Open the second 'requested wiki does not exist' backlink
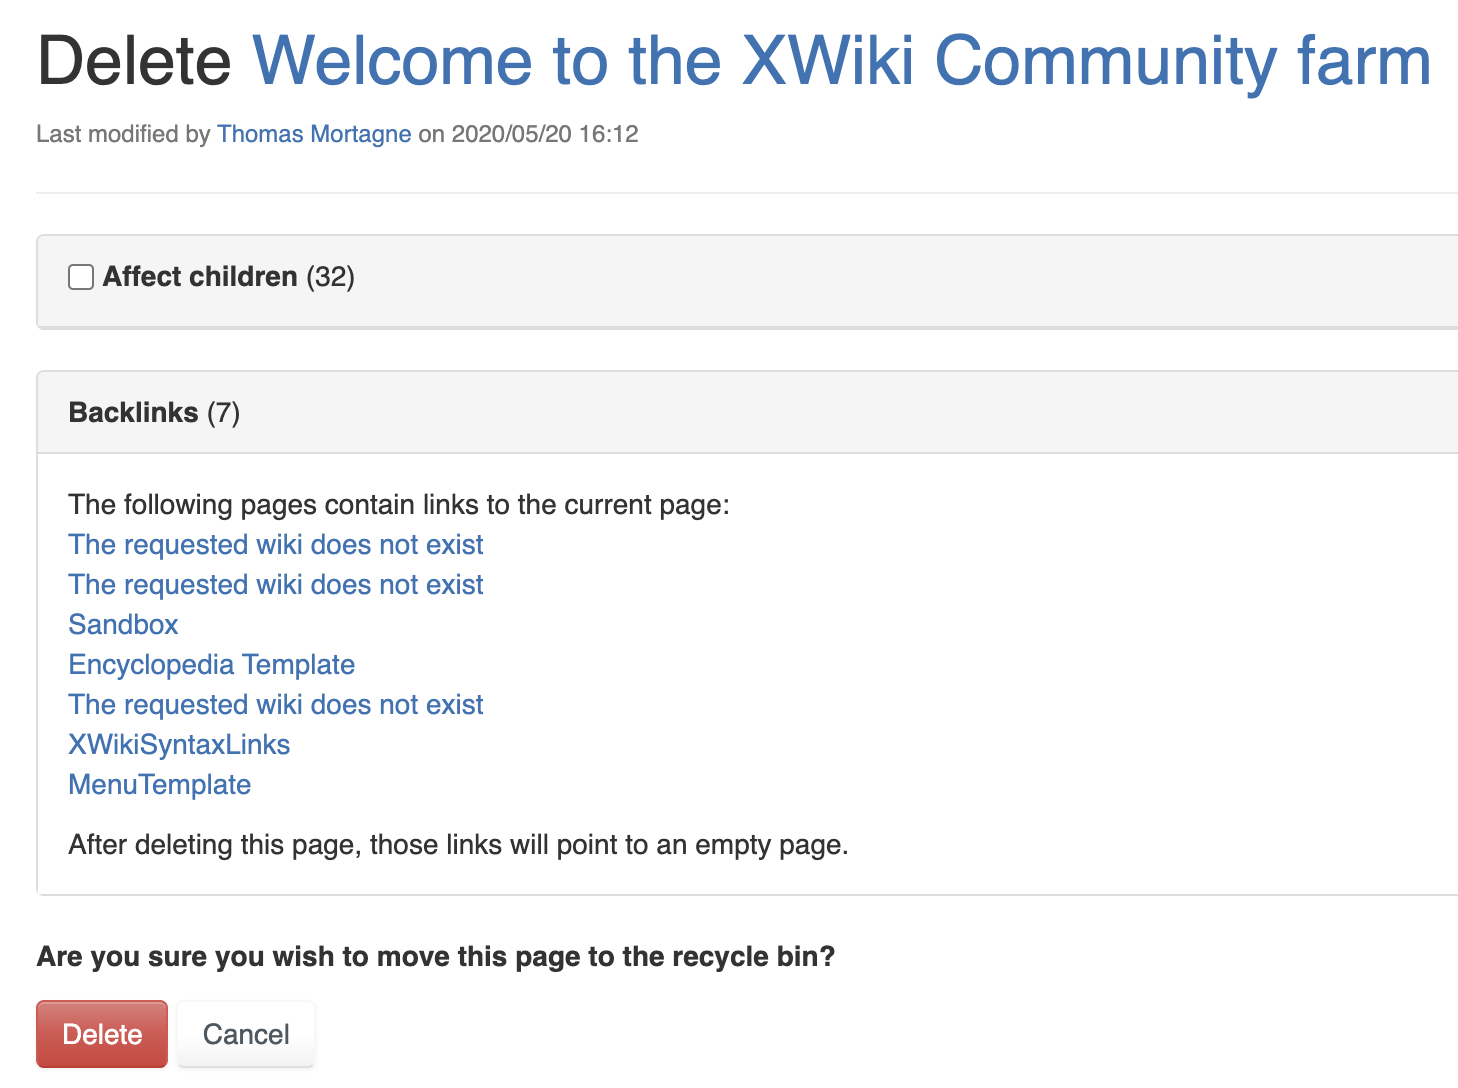Image resolution: width=1458 pixels, height=1088 pixels. tap(276, 584)
